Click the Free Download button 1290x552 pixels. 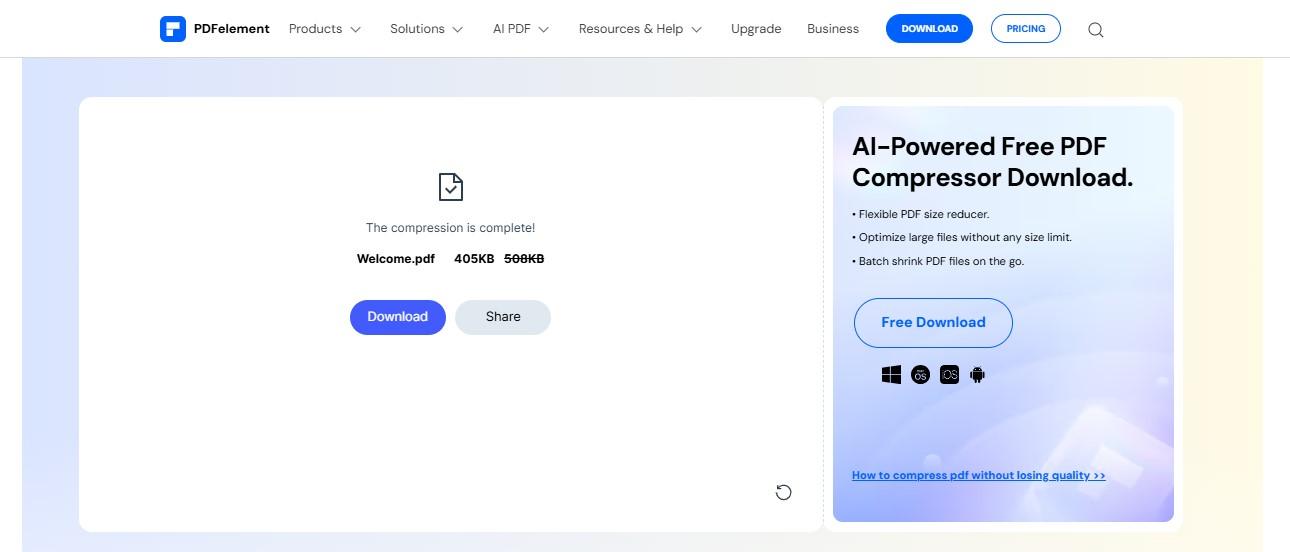pos(933,322)
